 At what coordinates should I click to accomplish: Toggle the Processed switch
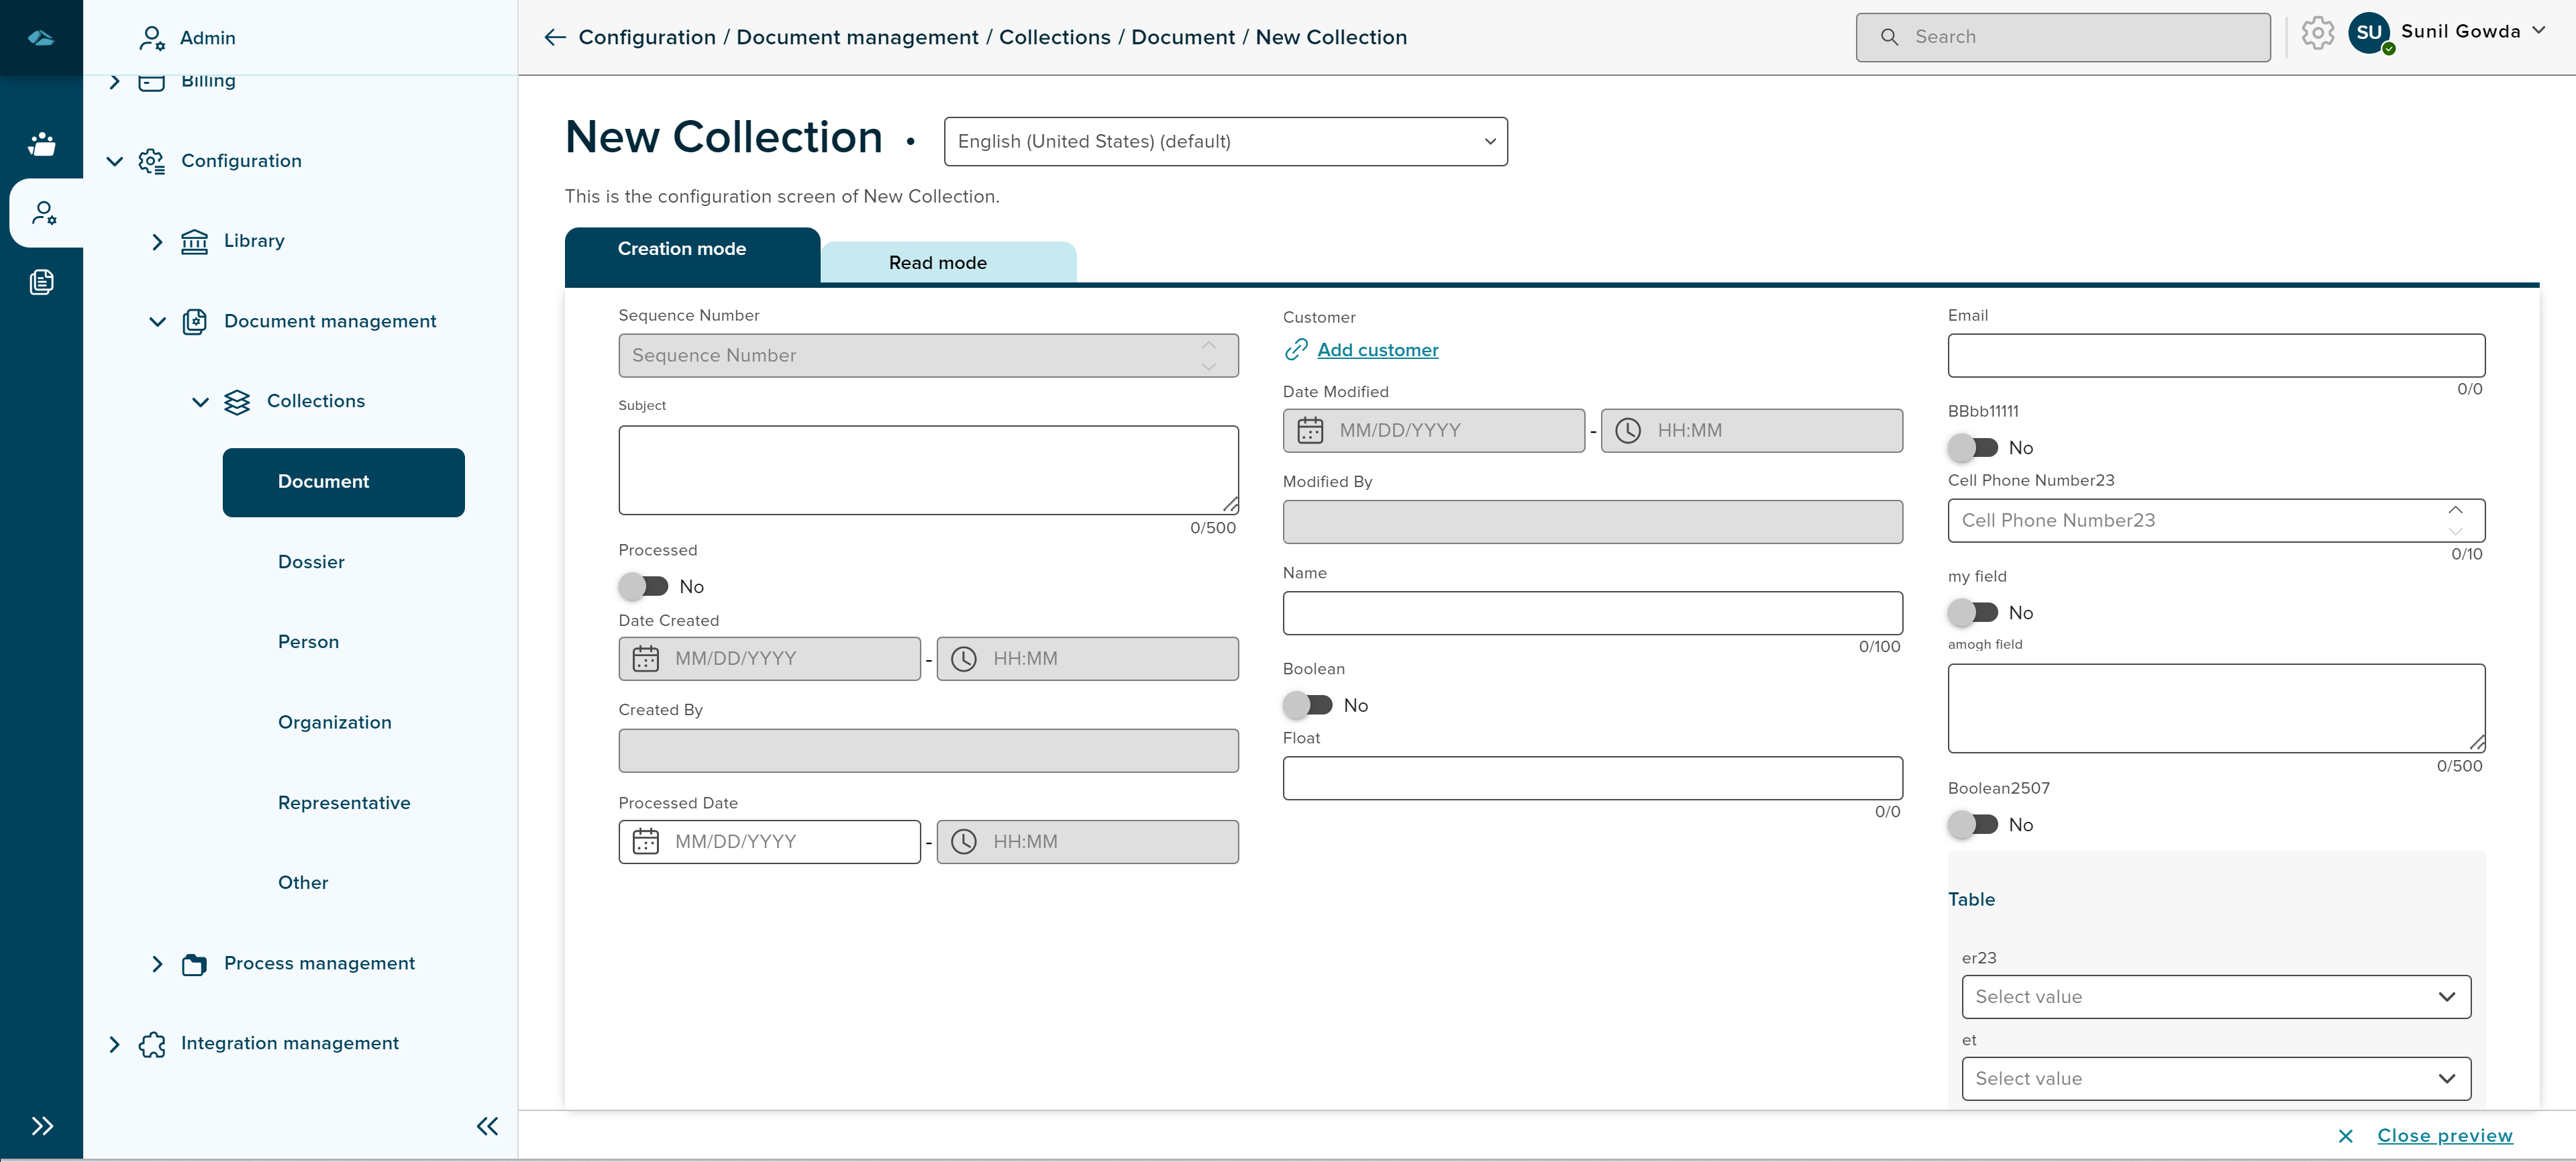(643, 586)
